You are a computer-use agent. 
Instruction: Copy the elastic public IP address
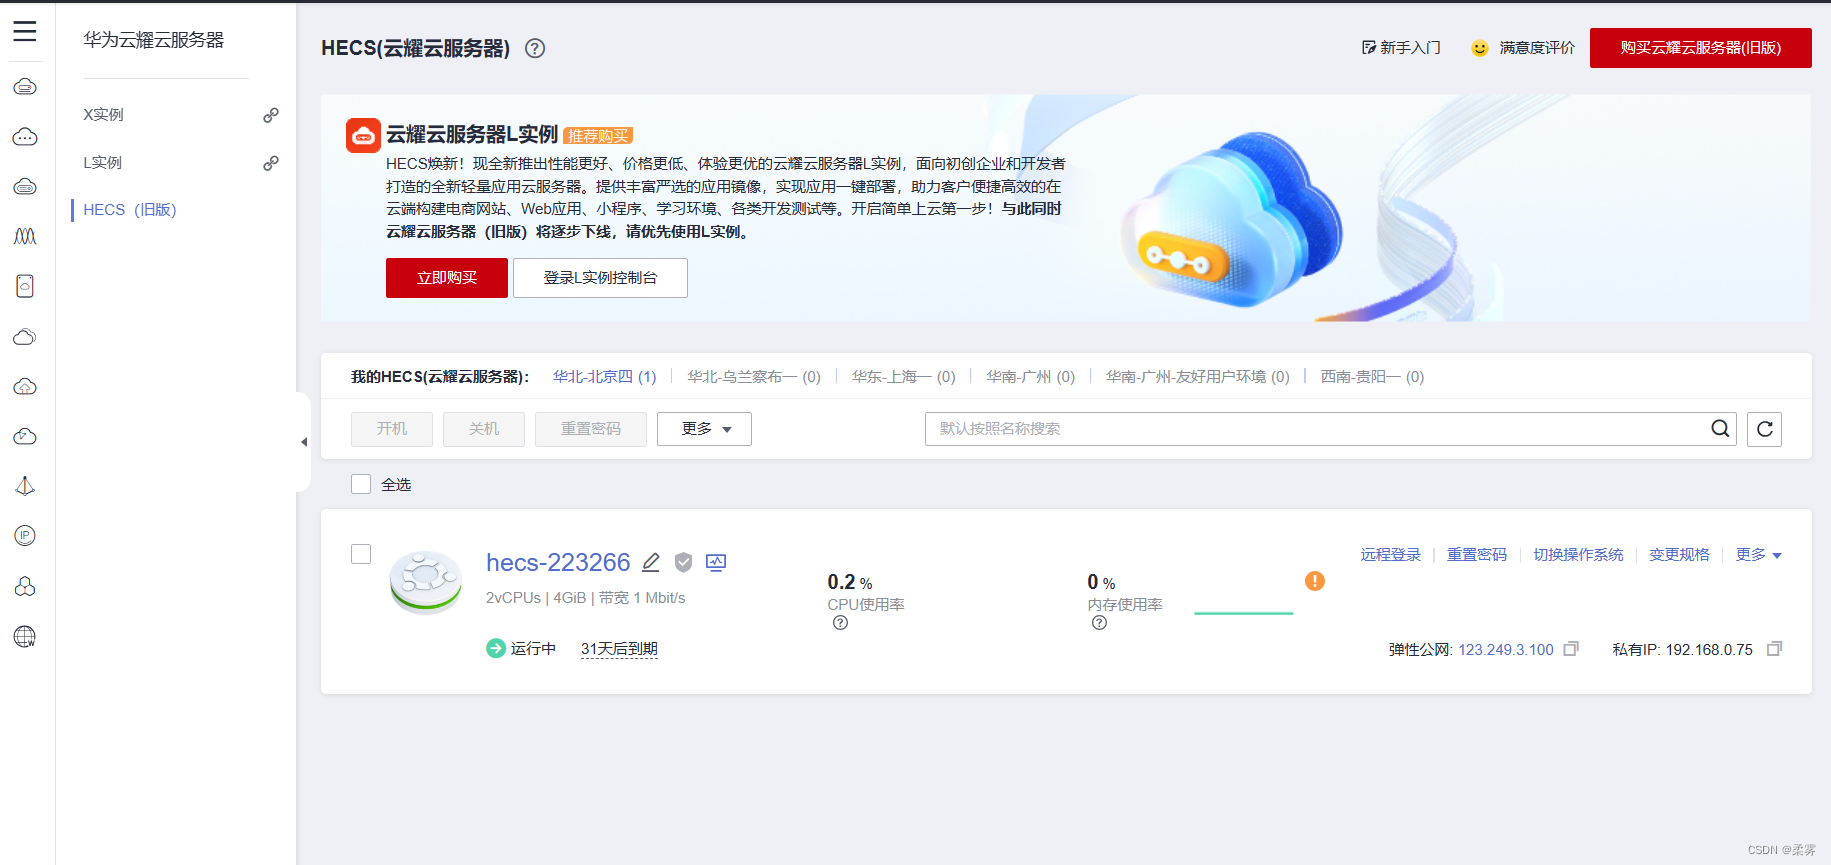(1571, 649)
